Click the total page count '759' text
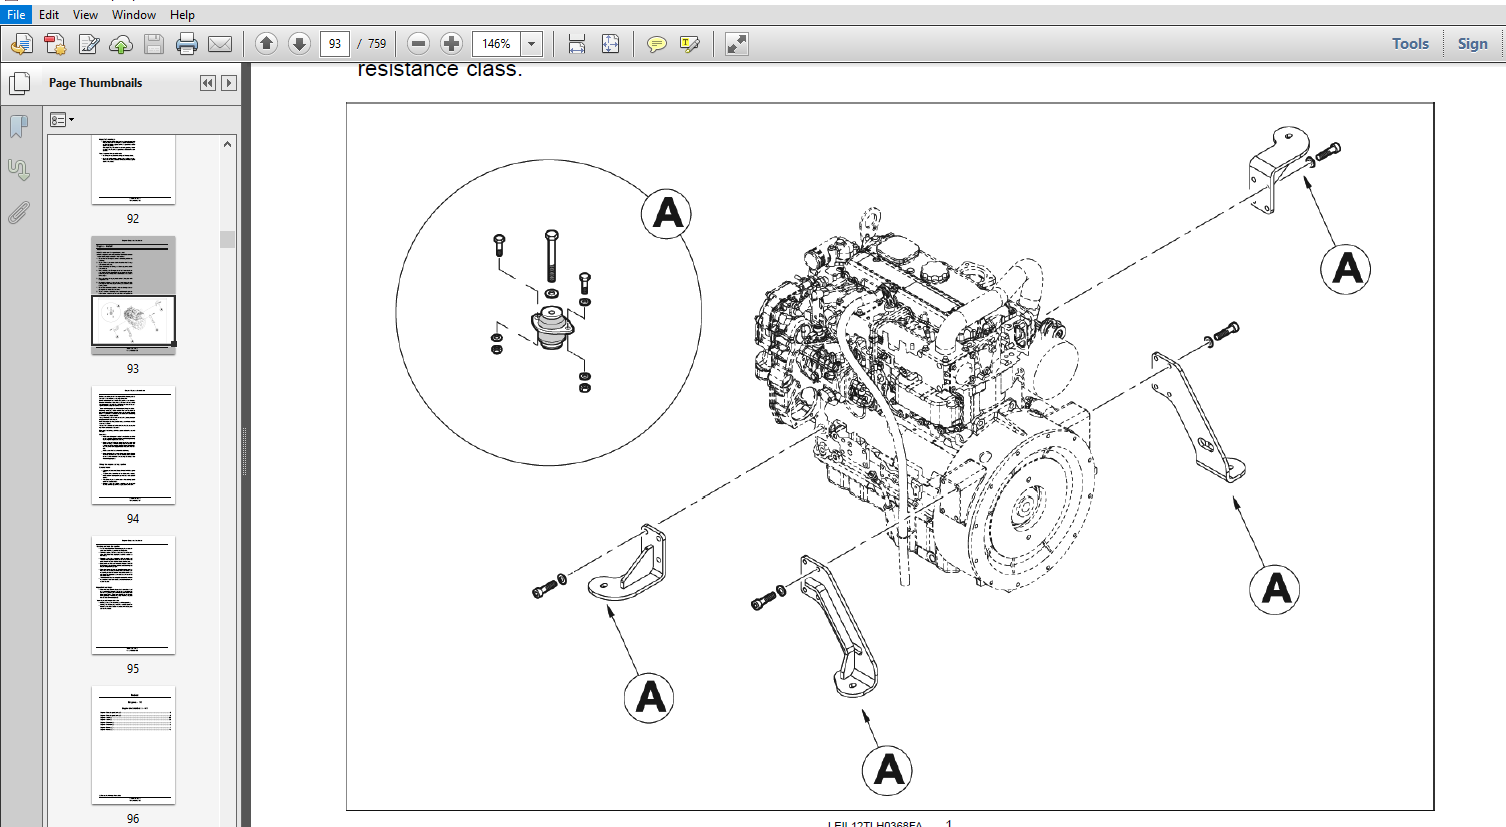Image resolution: width=1506 pixels, height=827 pixels. point(377,44)
